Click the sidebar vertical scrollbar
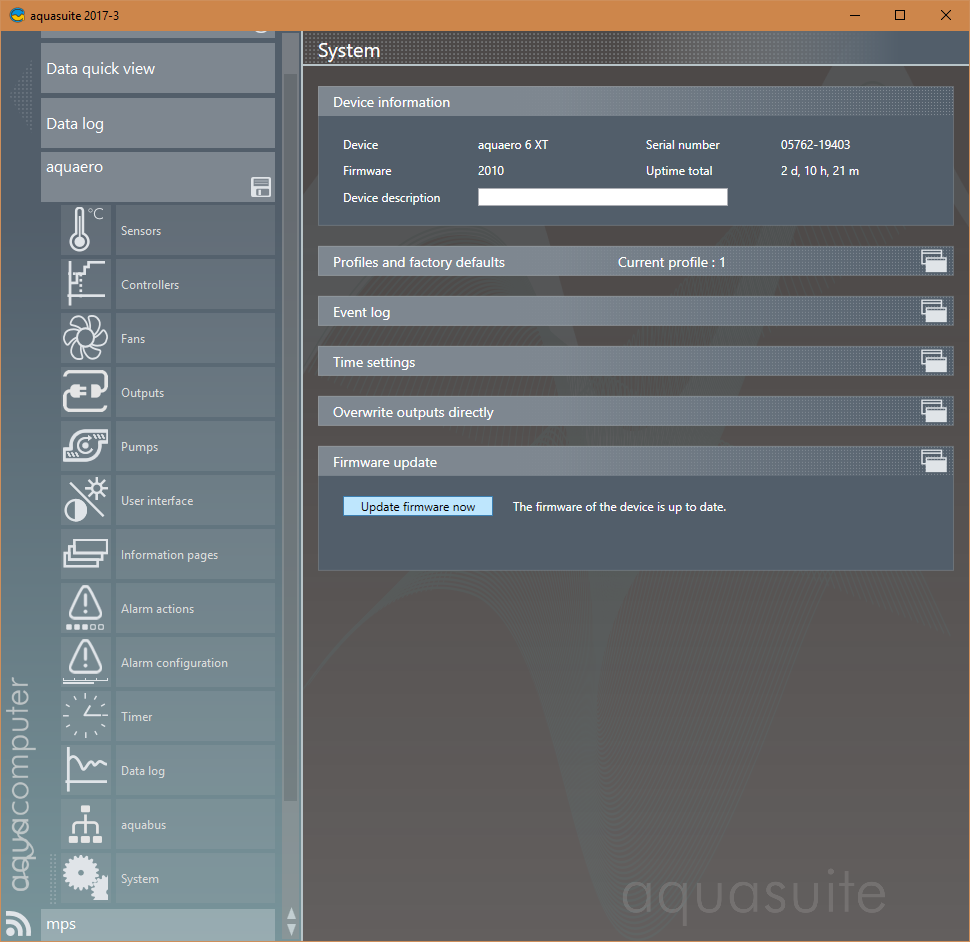The image size is (970, 942). click(290, 400)
